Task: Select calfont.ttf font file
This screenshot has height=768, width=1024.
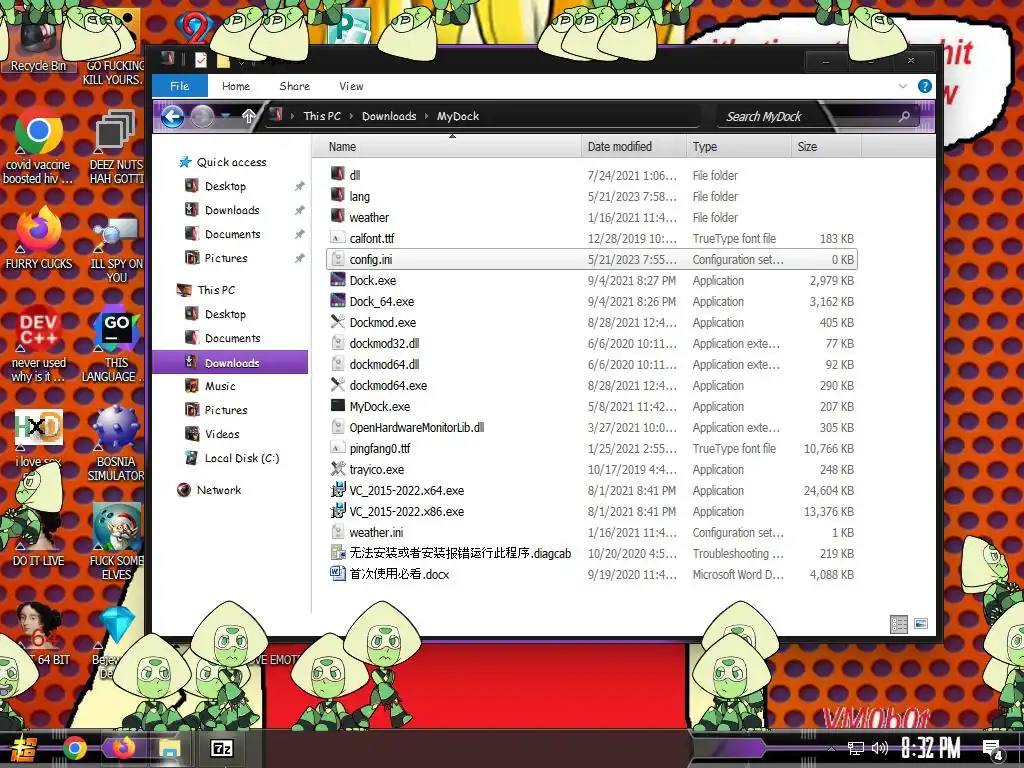Action: click(372, 238)
